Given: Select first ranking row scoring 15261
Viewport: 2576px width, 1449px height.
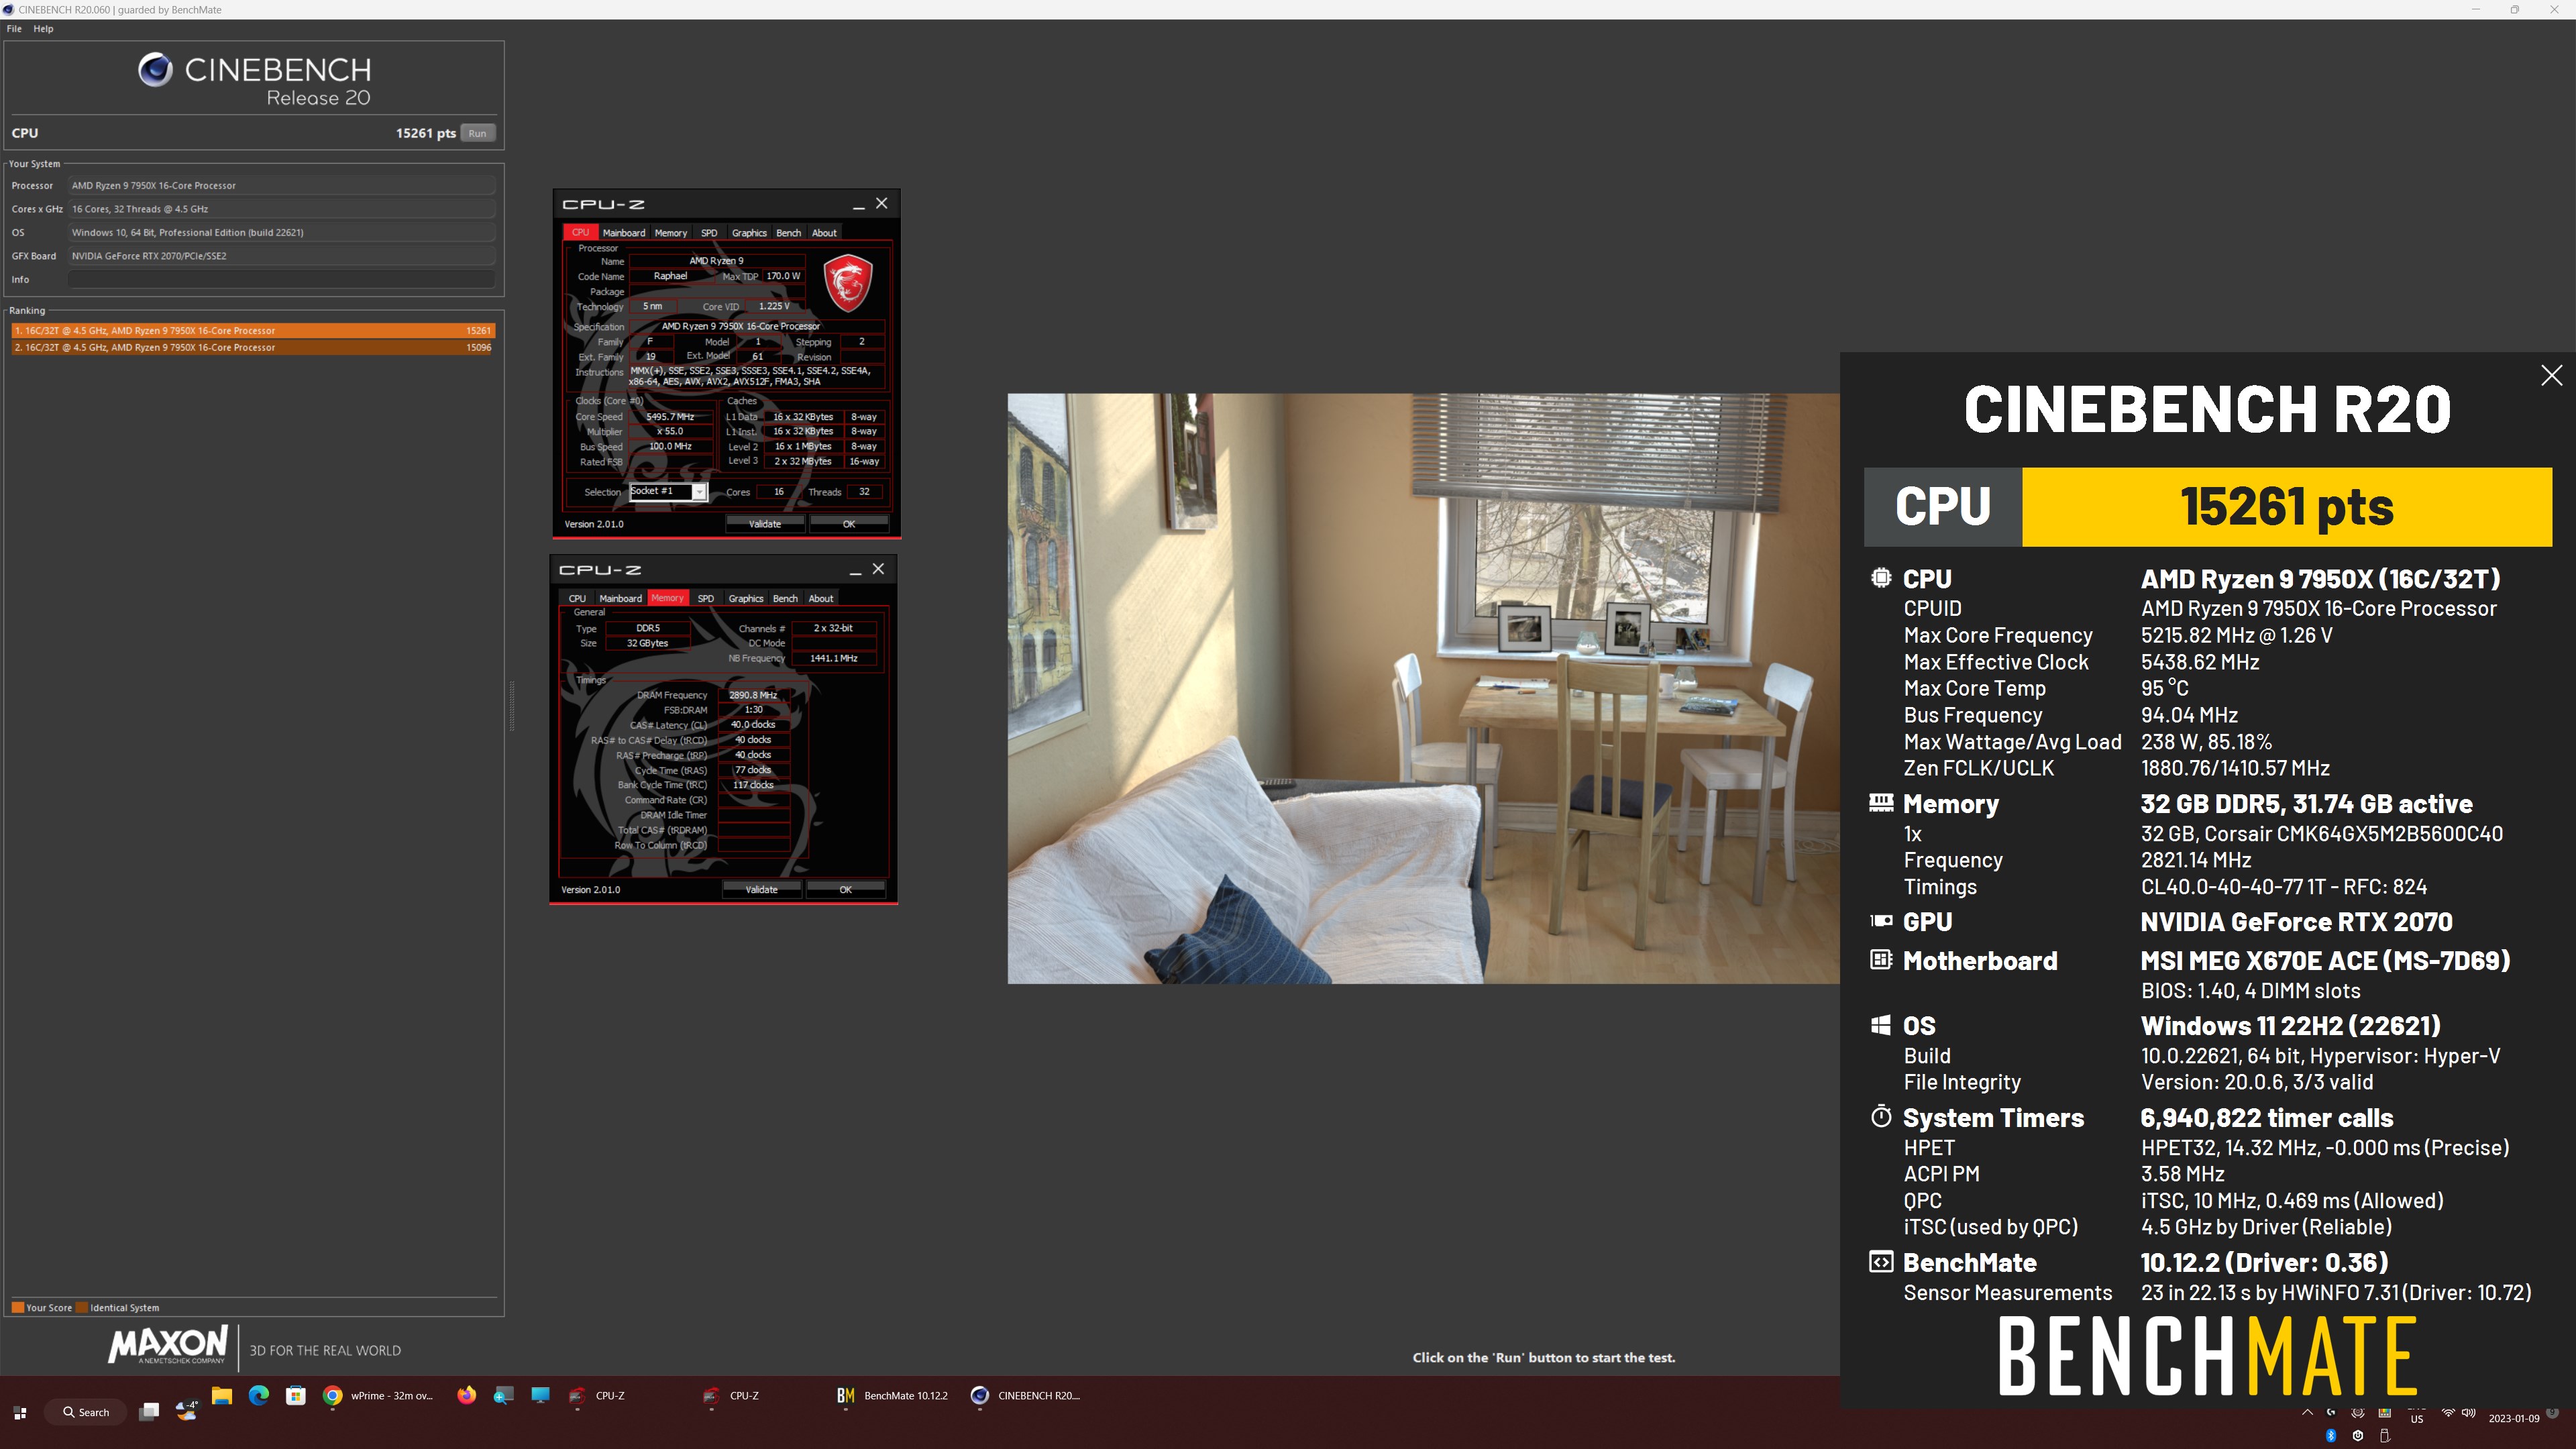Looking at the screenshot, I should click(253, 330).
